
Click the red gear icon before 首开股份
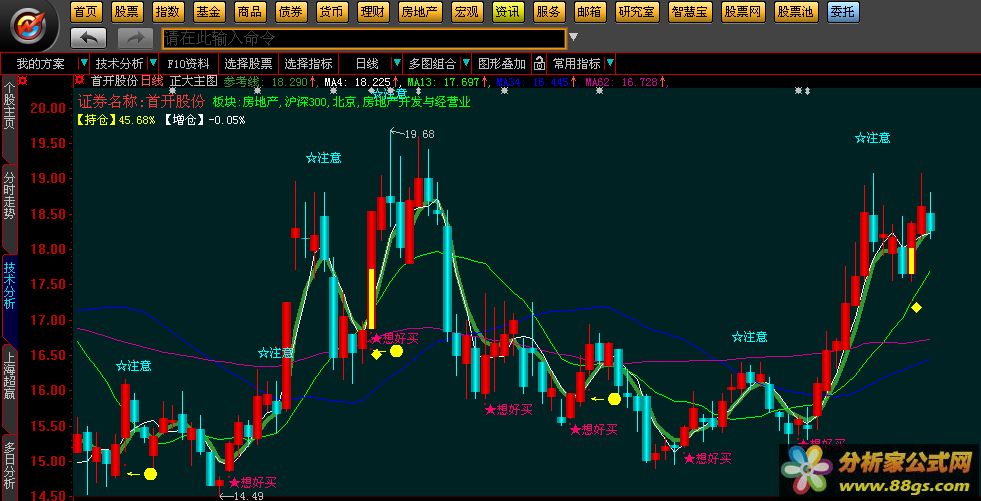pyautogui.click(x=79, y=81)
